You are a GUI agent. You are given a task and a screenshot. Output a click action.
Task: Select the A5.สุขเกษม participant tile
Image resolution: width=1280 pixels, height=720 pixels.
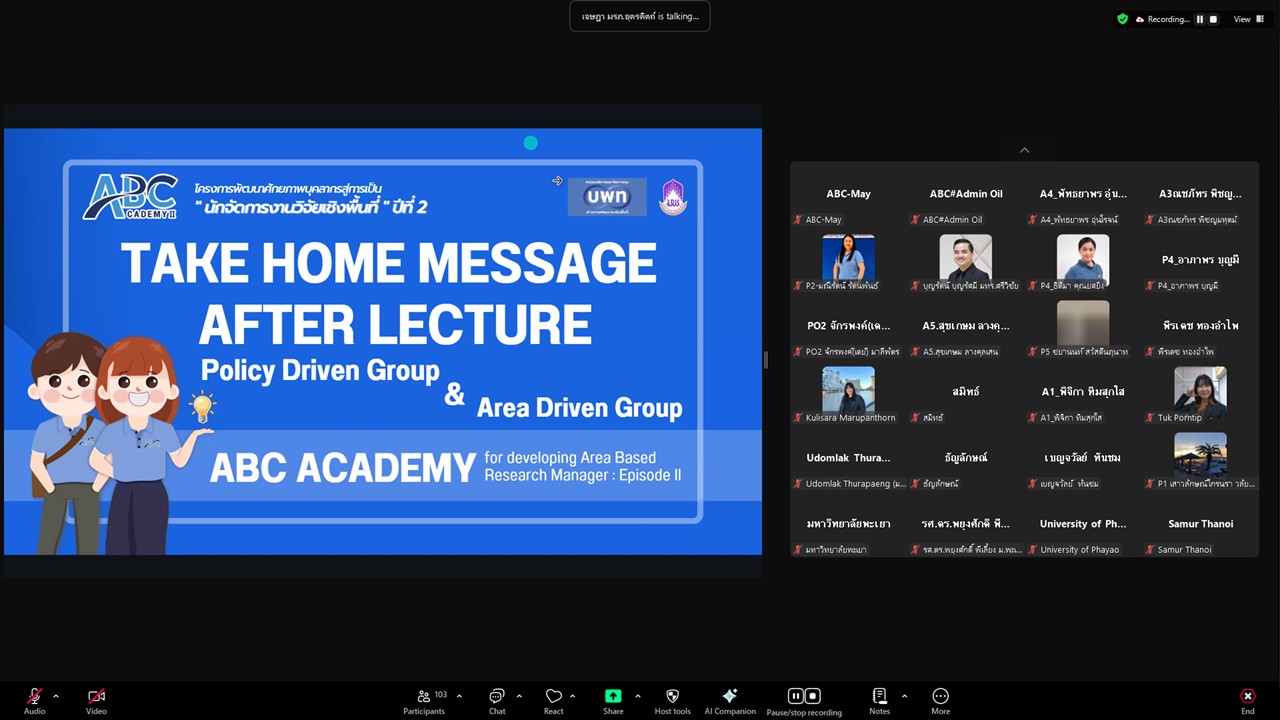(x=966, y=326)
